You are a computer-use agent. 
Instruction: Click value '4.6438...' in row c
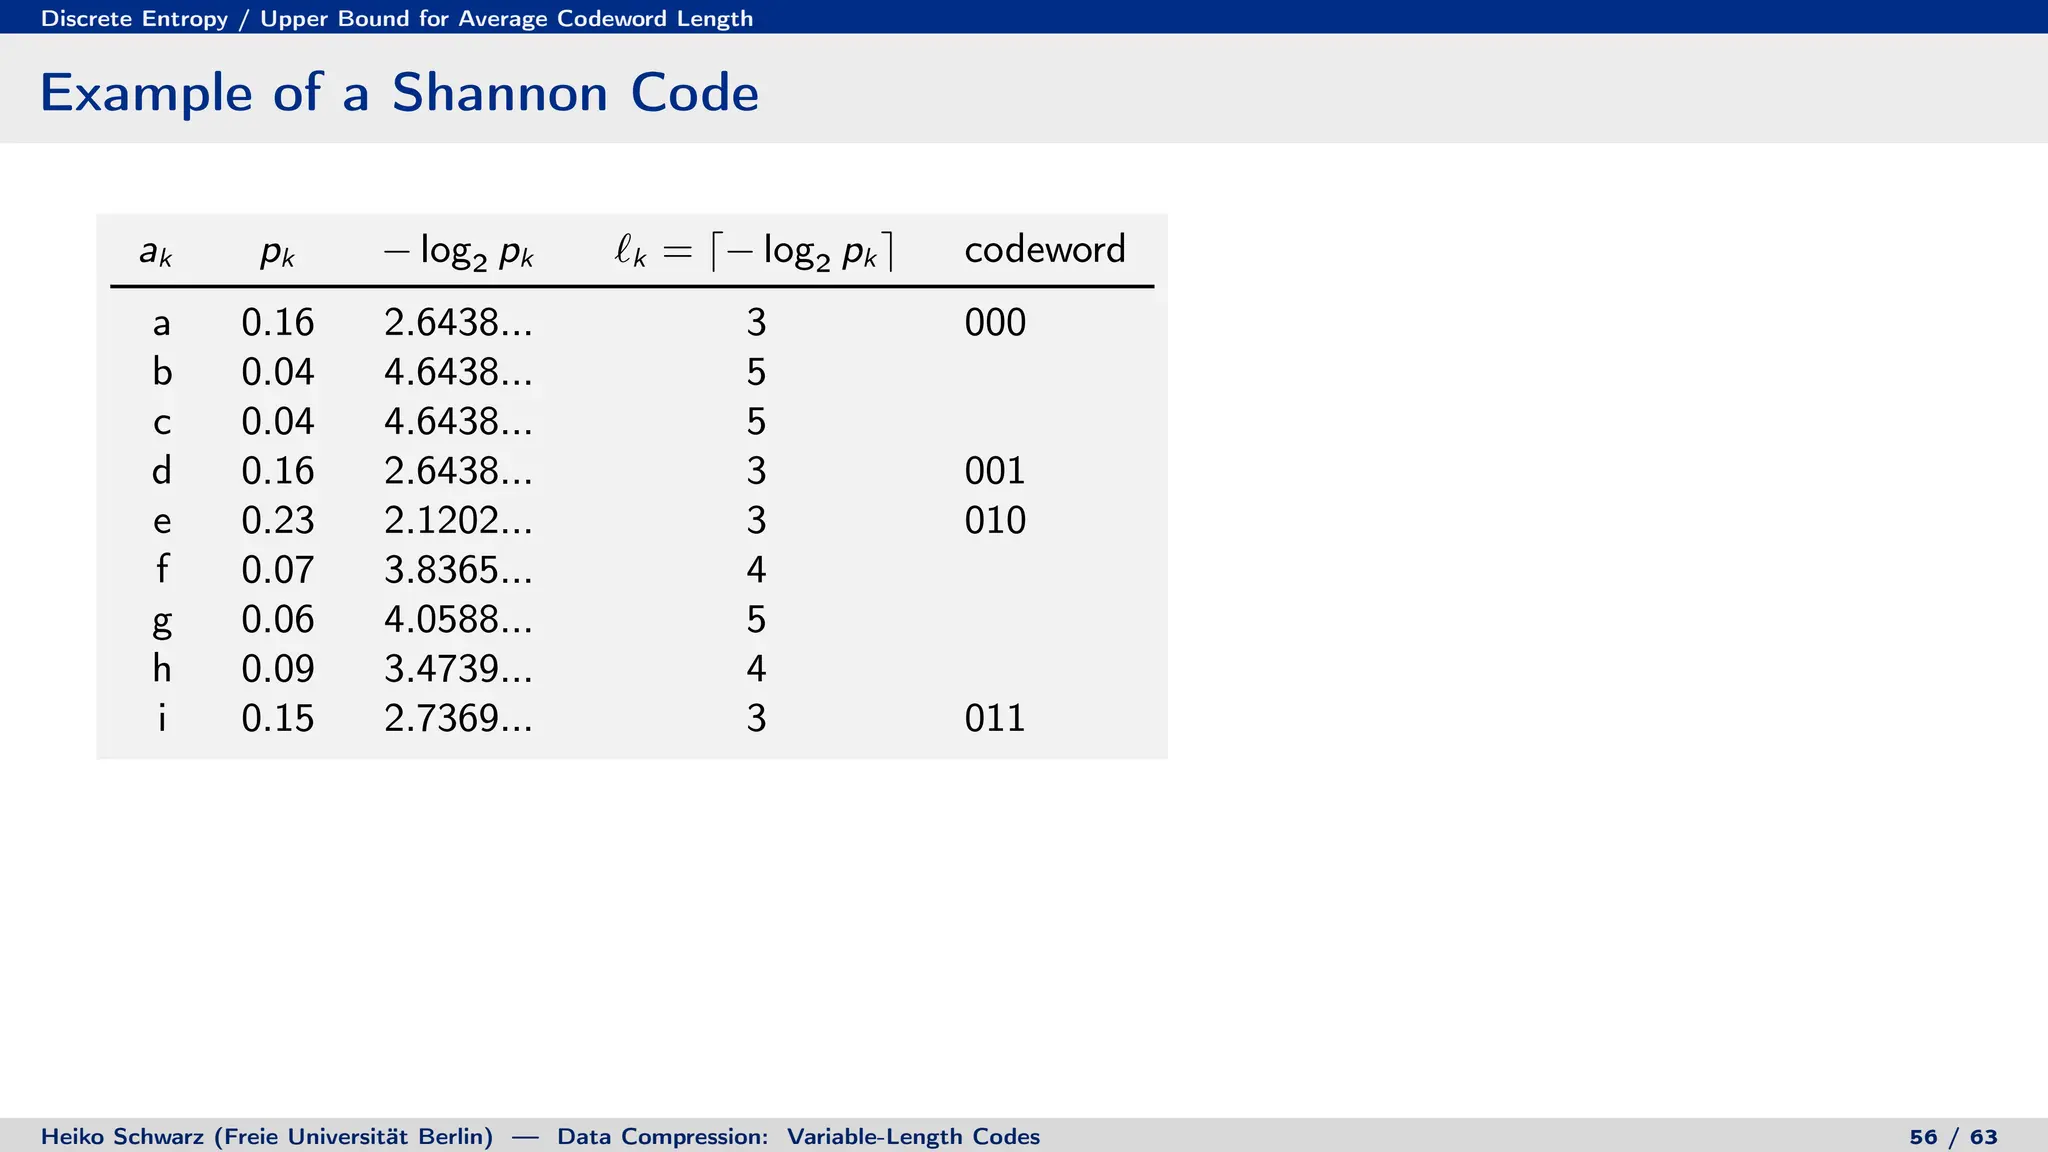click(x=459, y=421)
